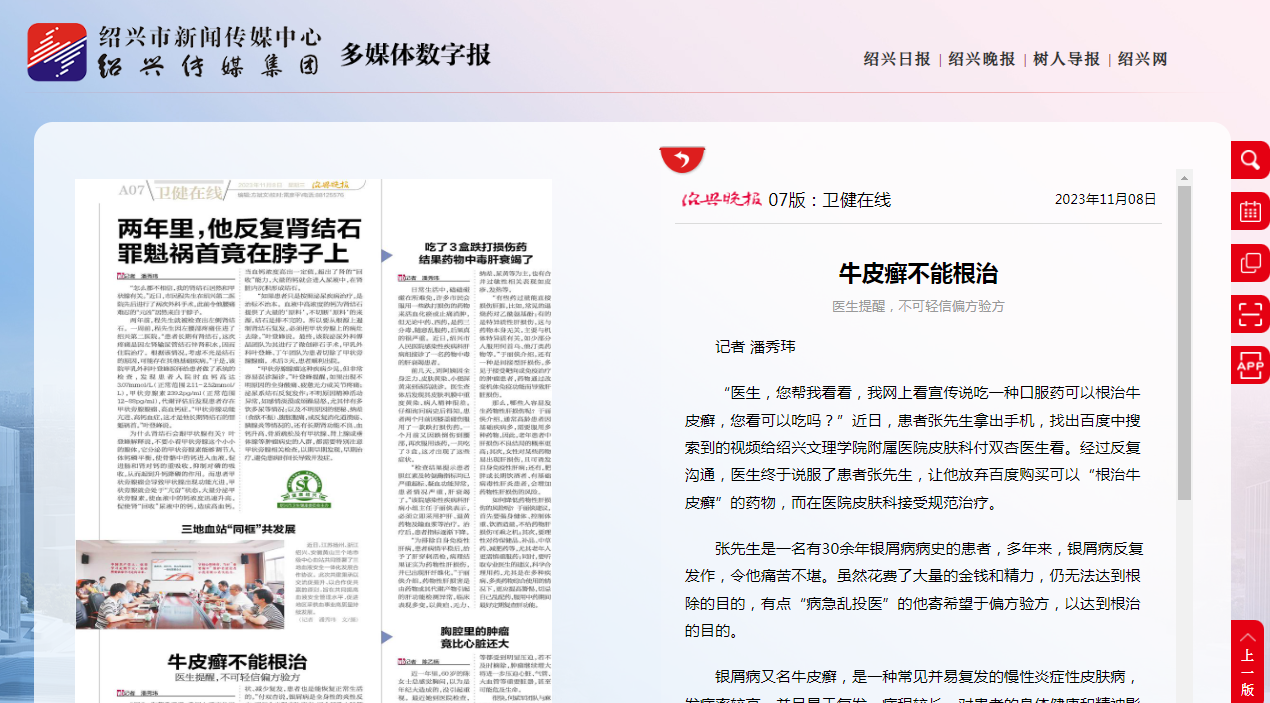Click the red search icon in the sidebar
The height and width of the screenshot is (703, 1270).
click(x=1250, y=160)
